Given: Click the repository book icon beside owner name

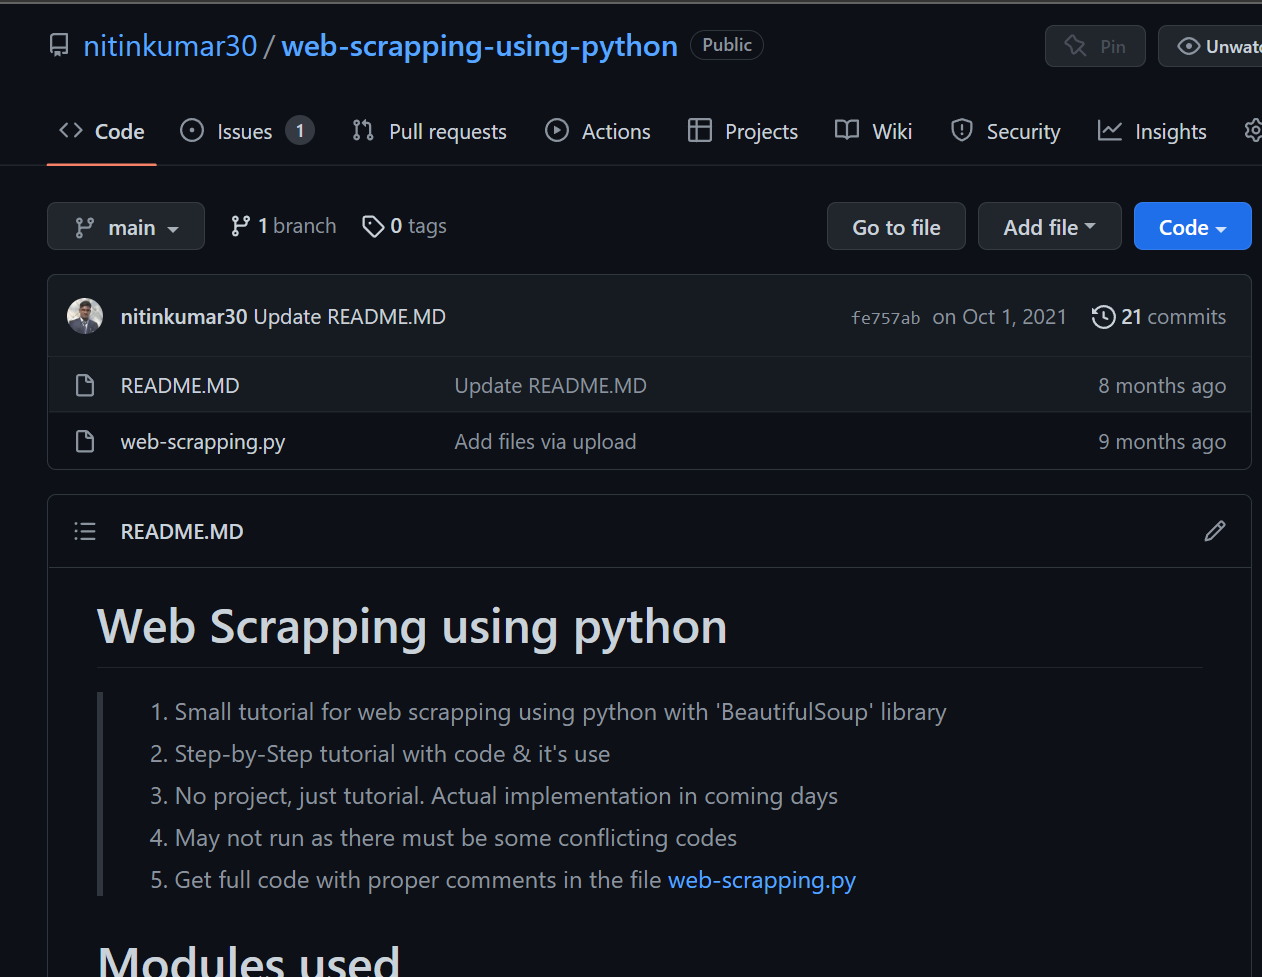Looking at the screenshot, I should tap(60, 46).
